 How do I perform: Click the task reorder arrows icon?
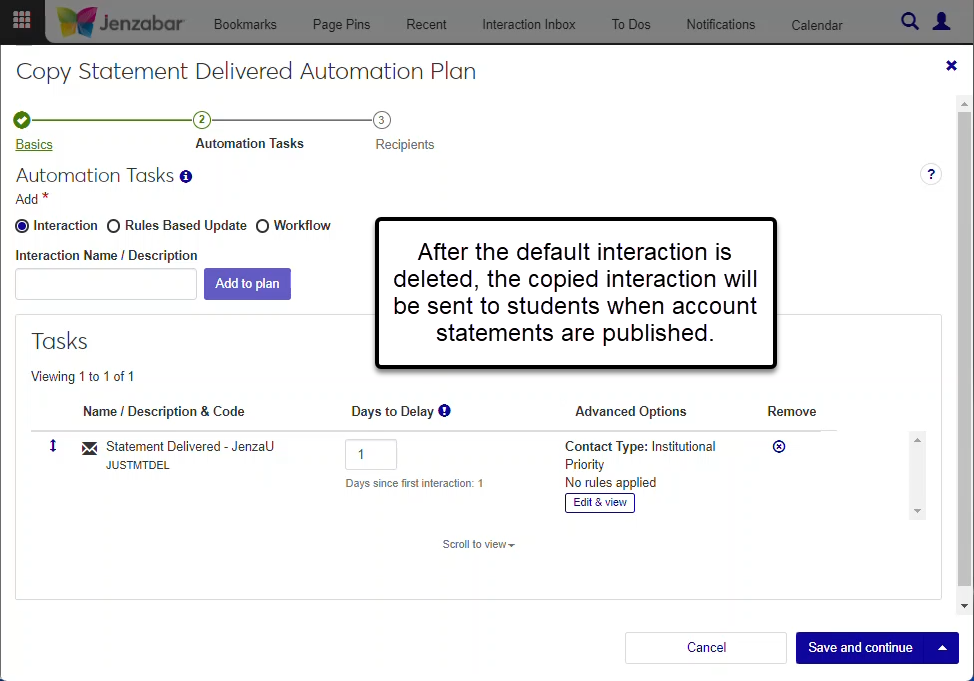click(x=53, y=446)
